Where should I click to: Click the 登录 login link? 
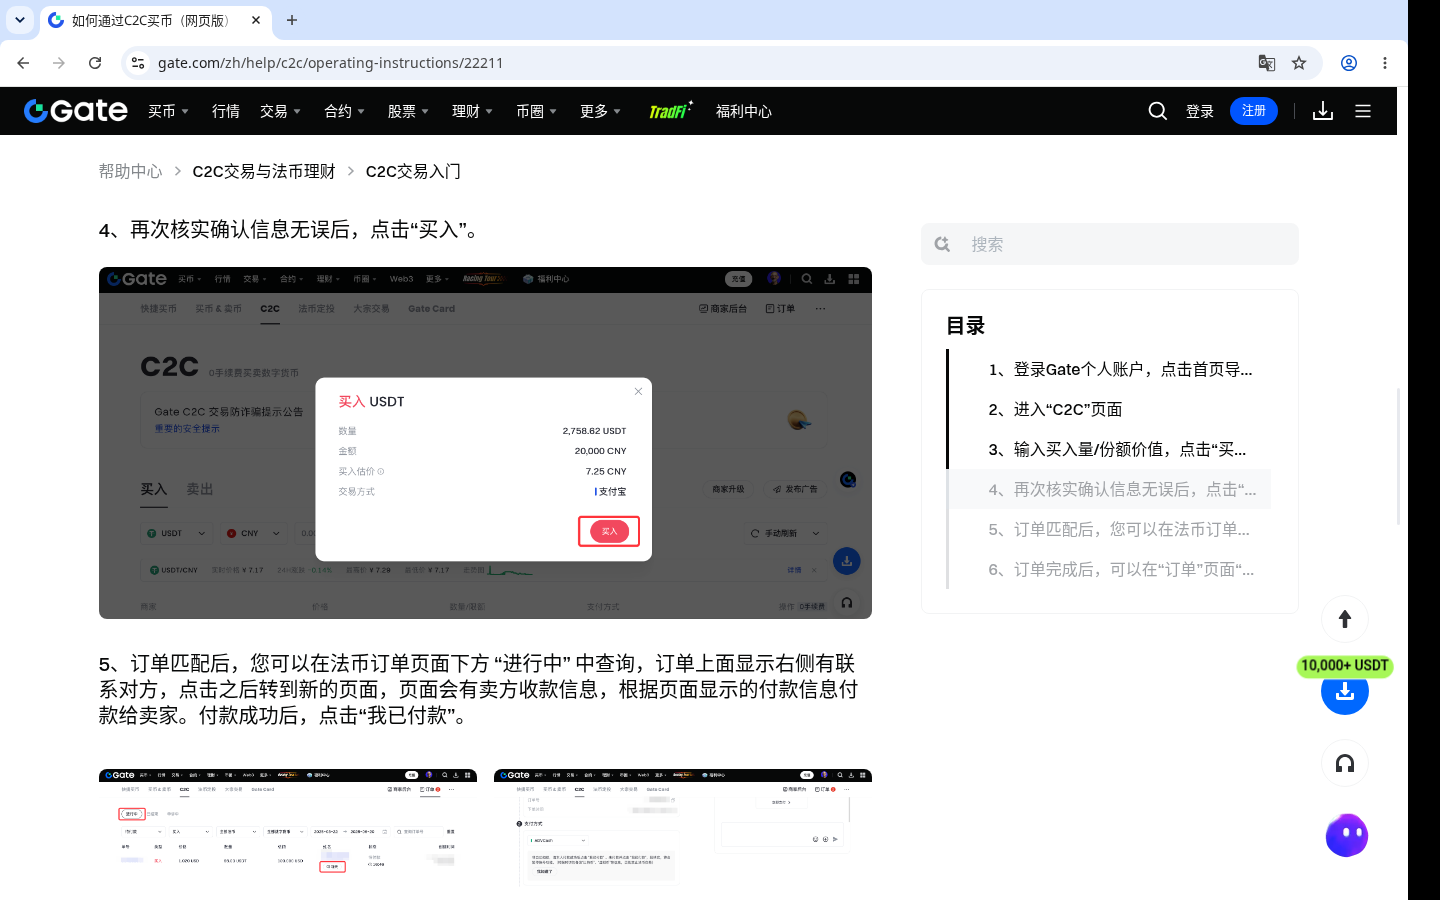click(1200, 111)
